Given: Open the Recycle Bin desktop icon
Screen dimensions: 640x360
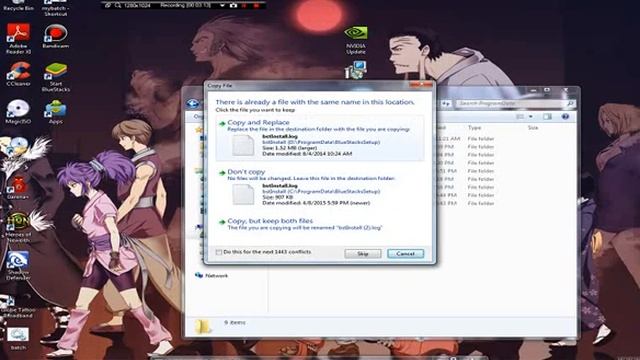Looking at the screenshot, I should 18,5.
